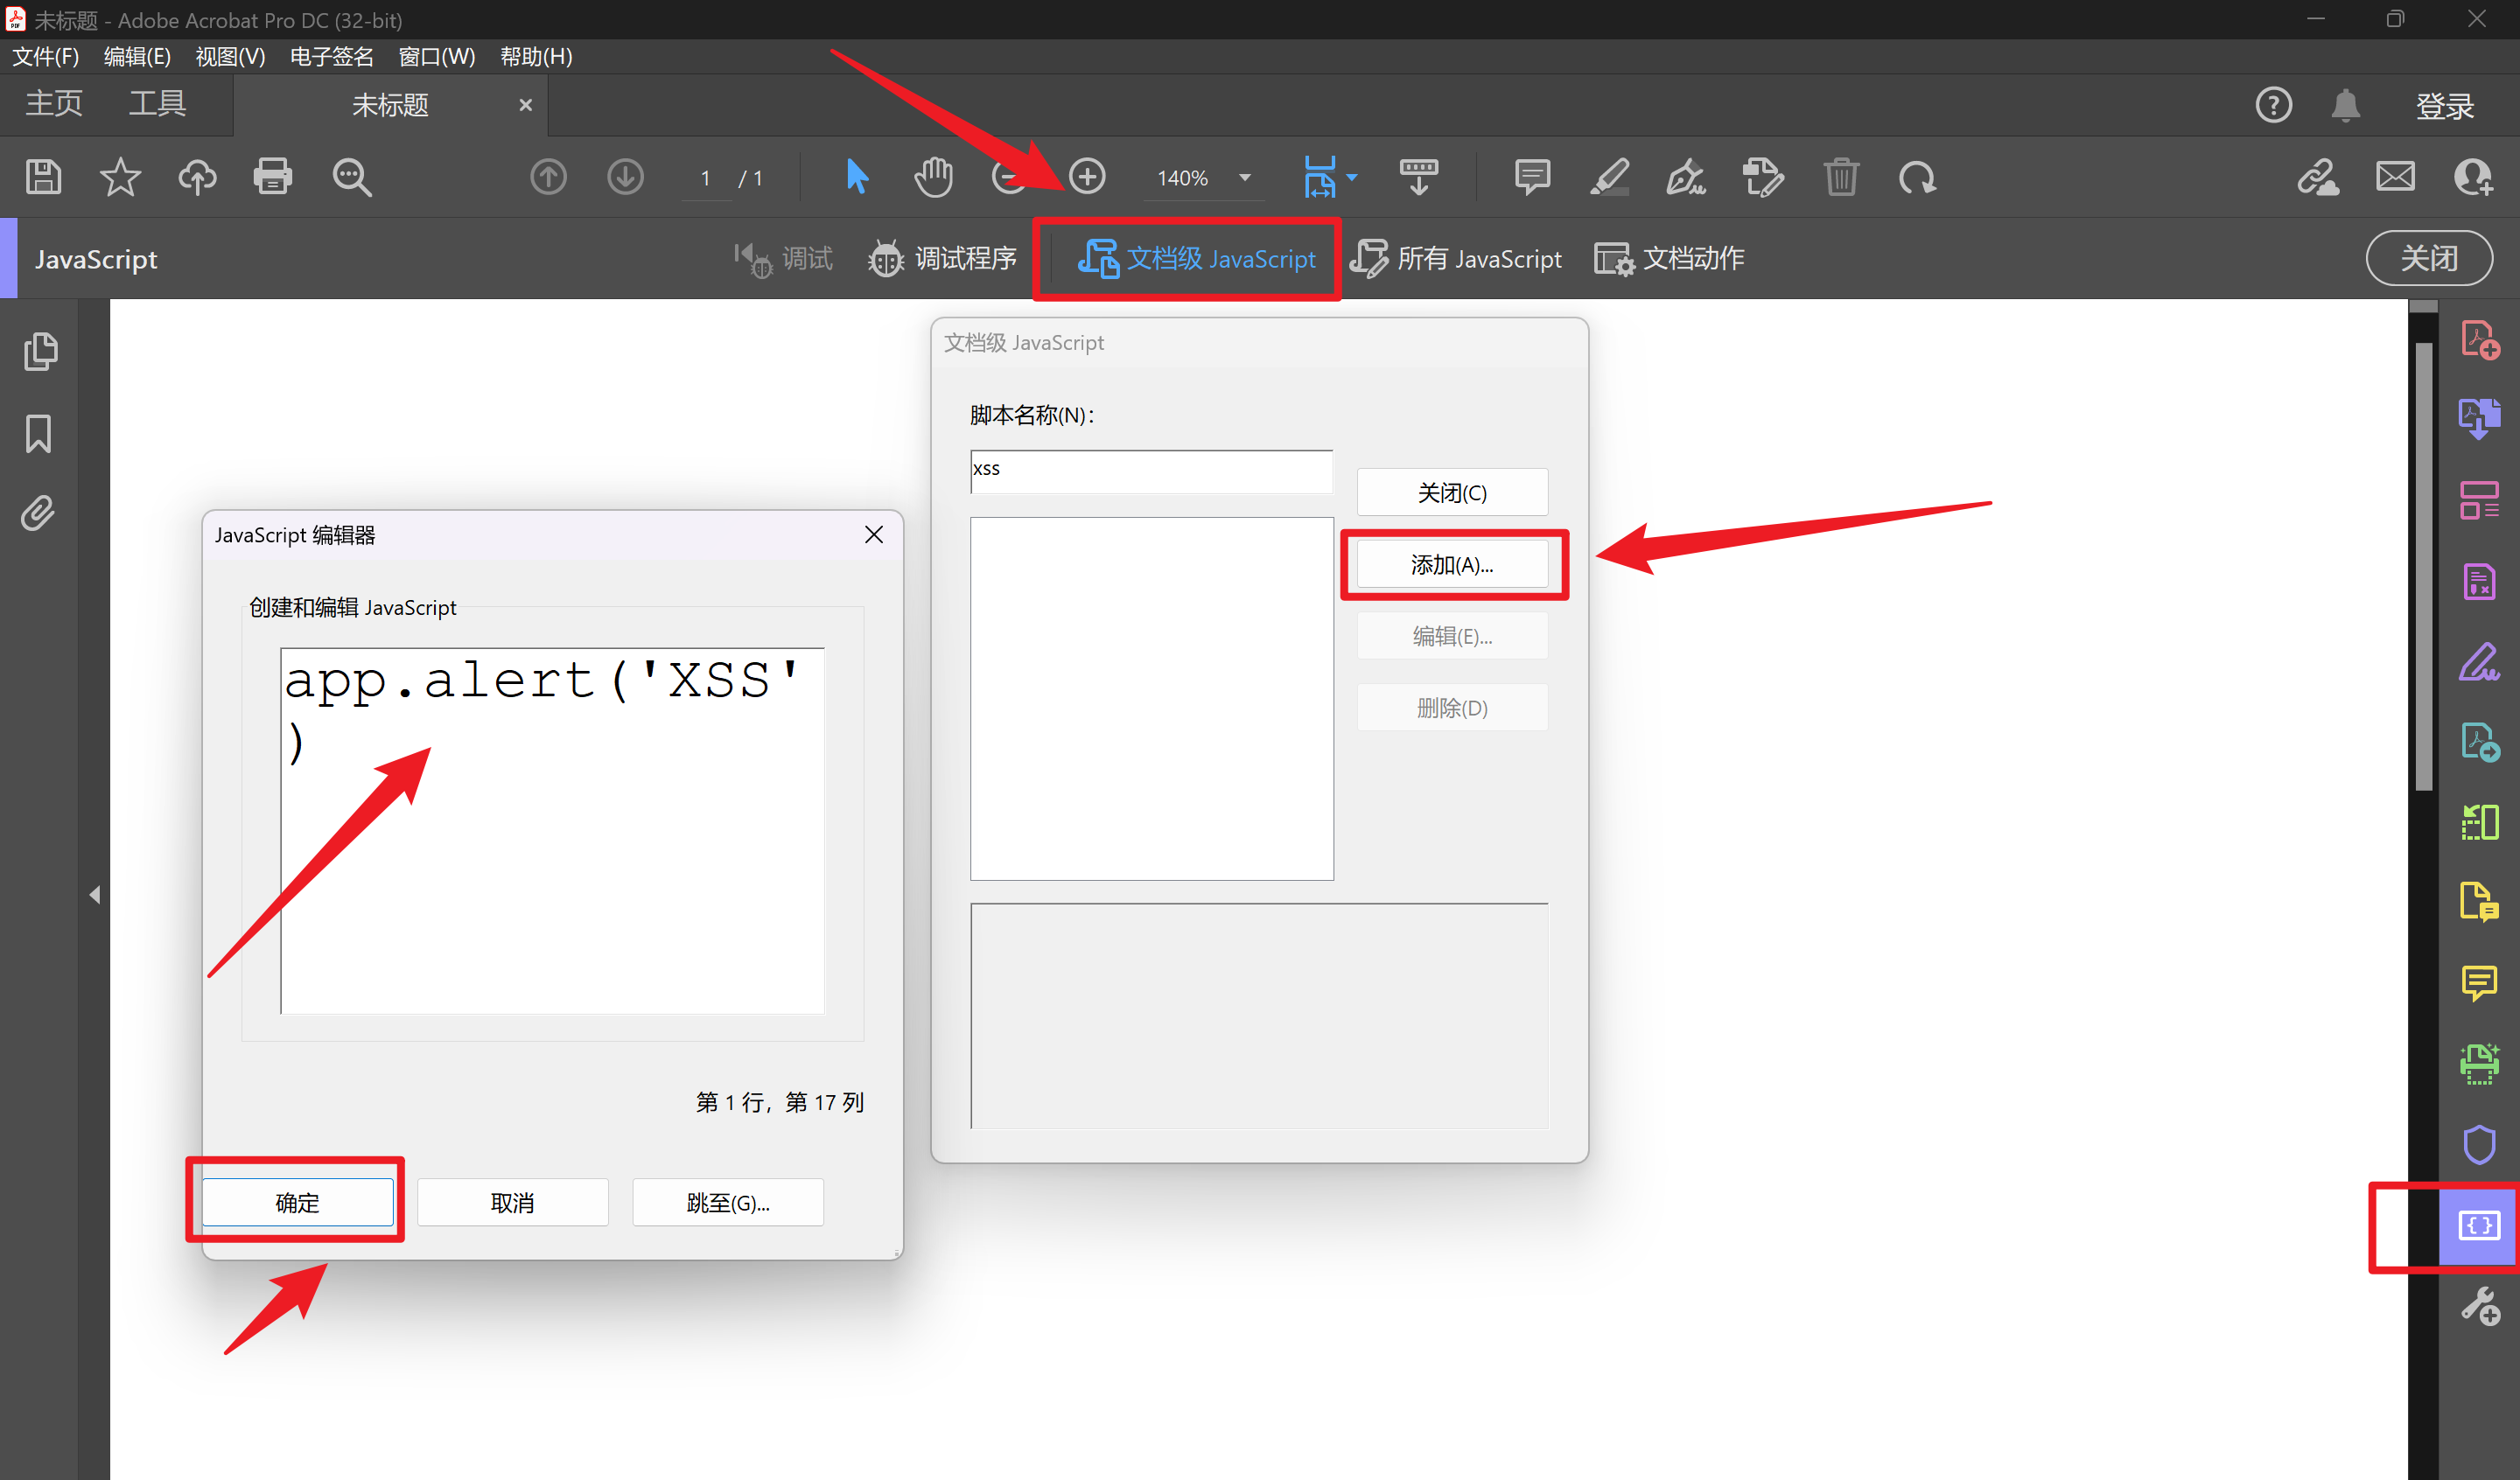Click the trash delete icon in toolbar
Viewport: 2520px width, 1480px height.
coord(1840,177)
